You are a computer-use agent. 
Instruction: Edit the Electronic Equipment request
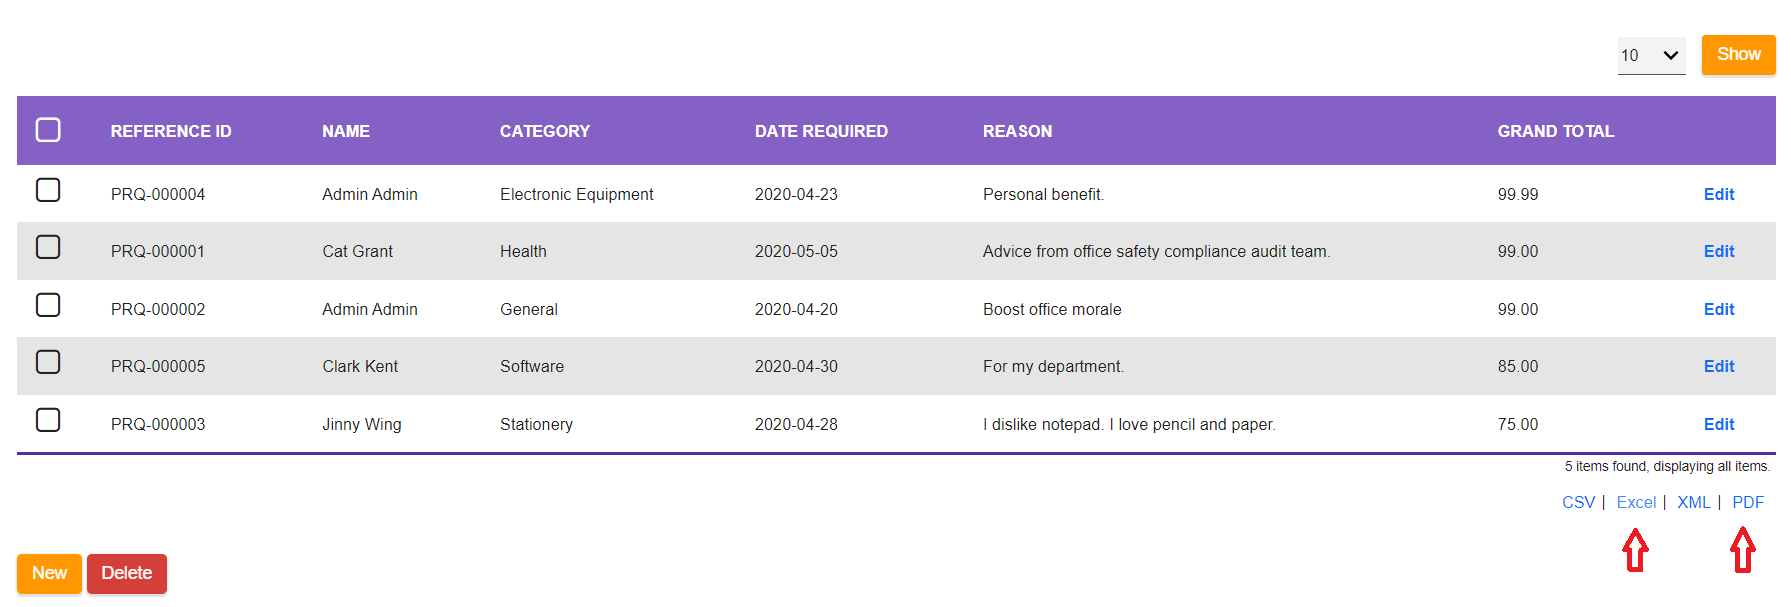[1718, 194]
